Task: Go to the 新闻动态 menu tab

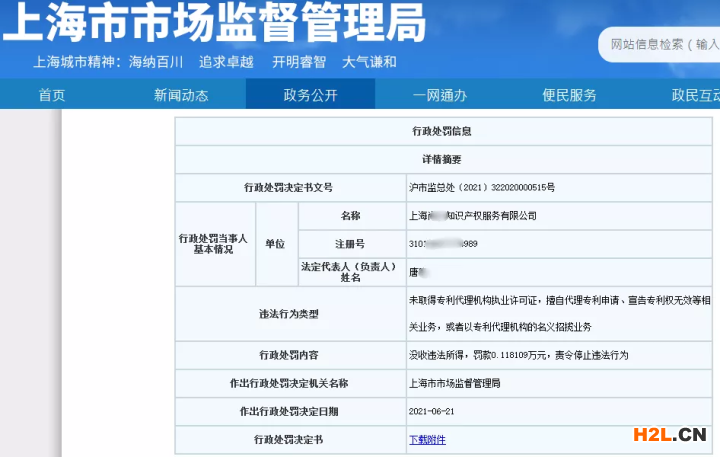Action: (181, 95)
